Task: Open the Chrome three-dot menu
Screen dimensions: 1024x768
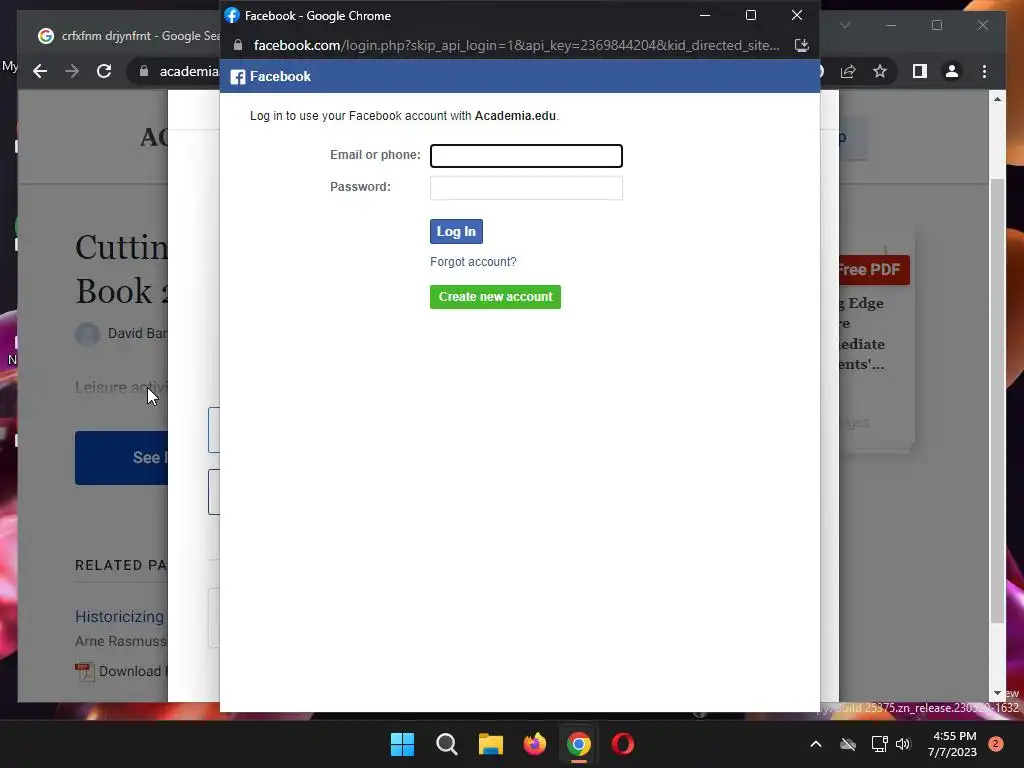Action: click(x=984, y=71)
